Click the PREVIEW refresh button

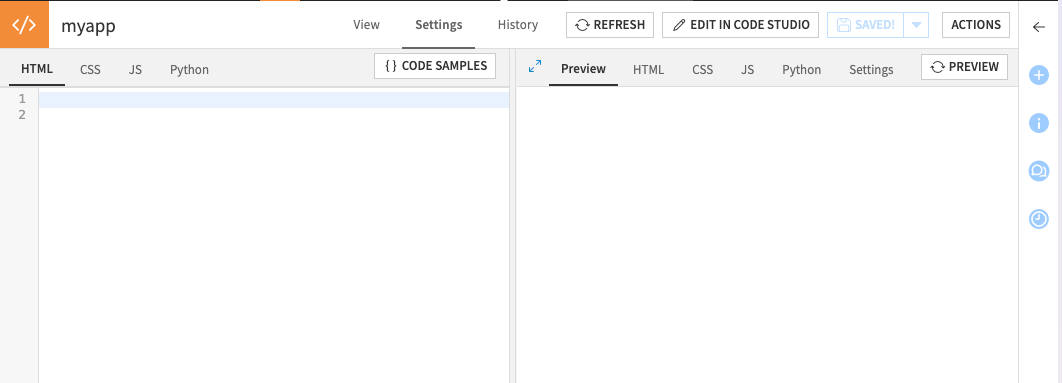(x=964, y=67)
